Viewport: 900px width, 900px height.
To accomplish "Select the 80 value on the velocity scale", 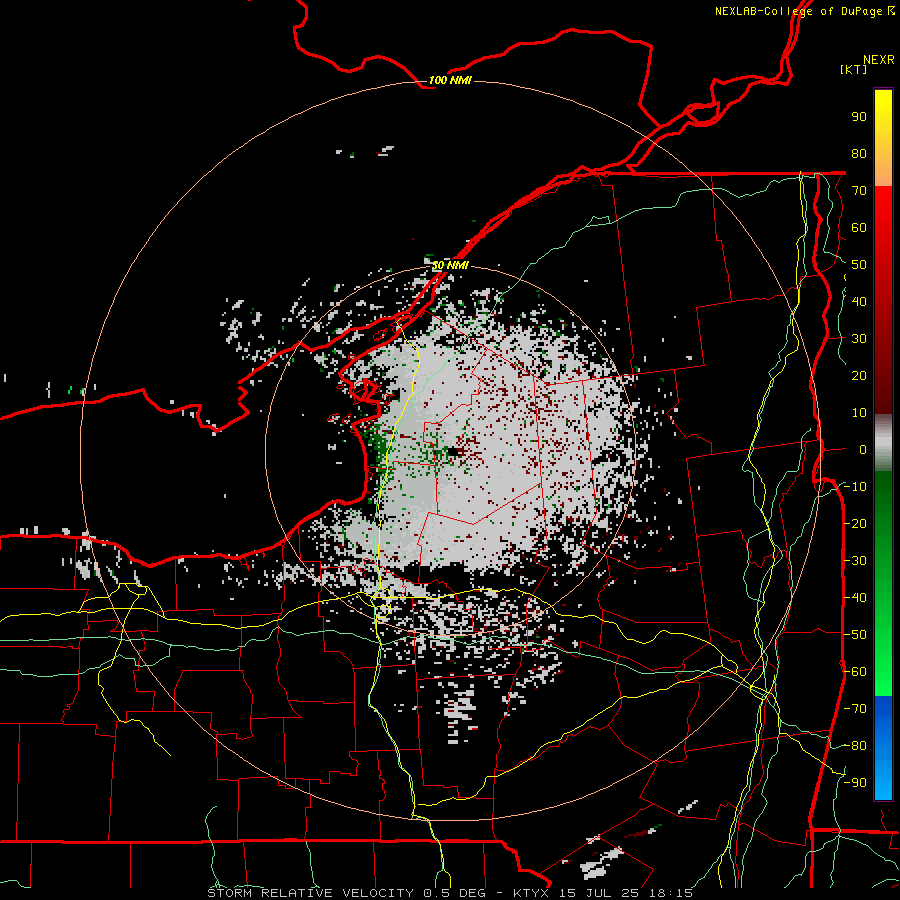I will [x=859, y=153].
